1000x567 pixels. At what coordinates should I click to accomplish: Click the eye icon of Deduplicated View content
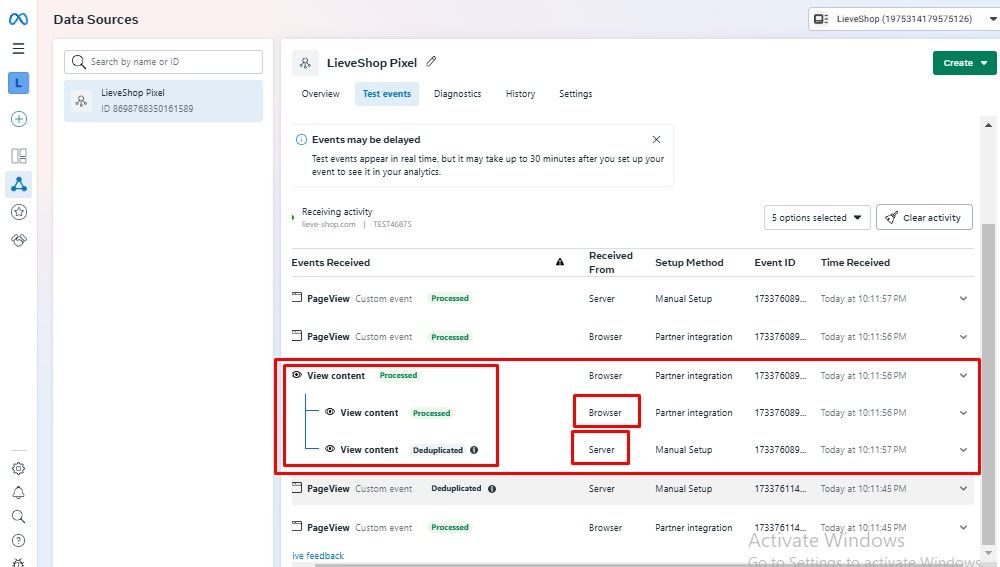click(330, 449)
